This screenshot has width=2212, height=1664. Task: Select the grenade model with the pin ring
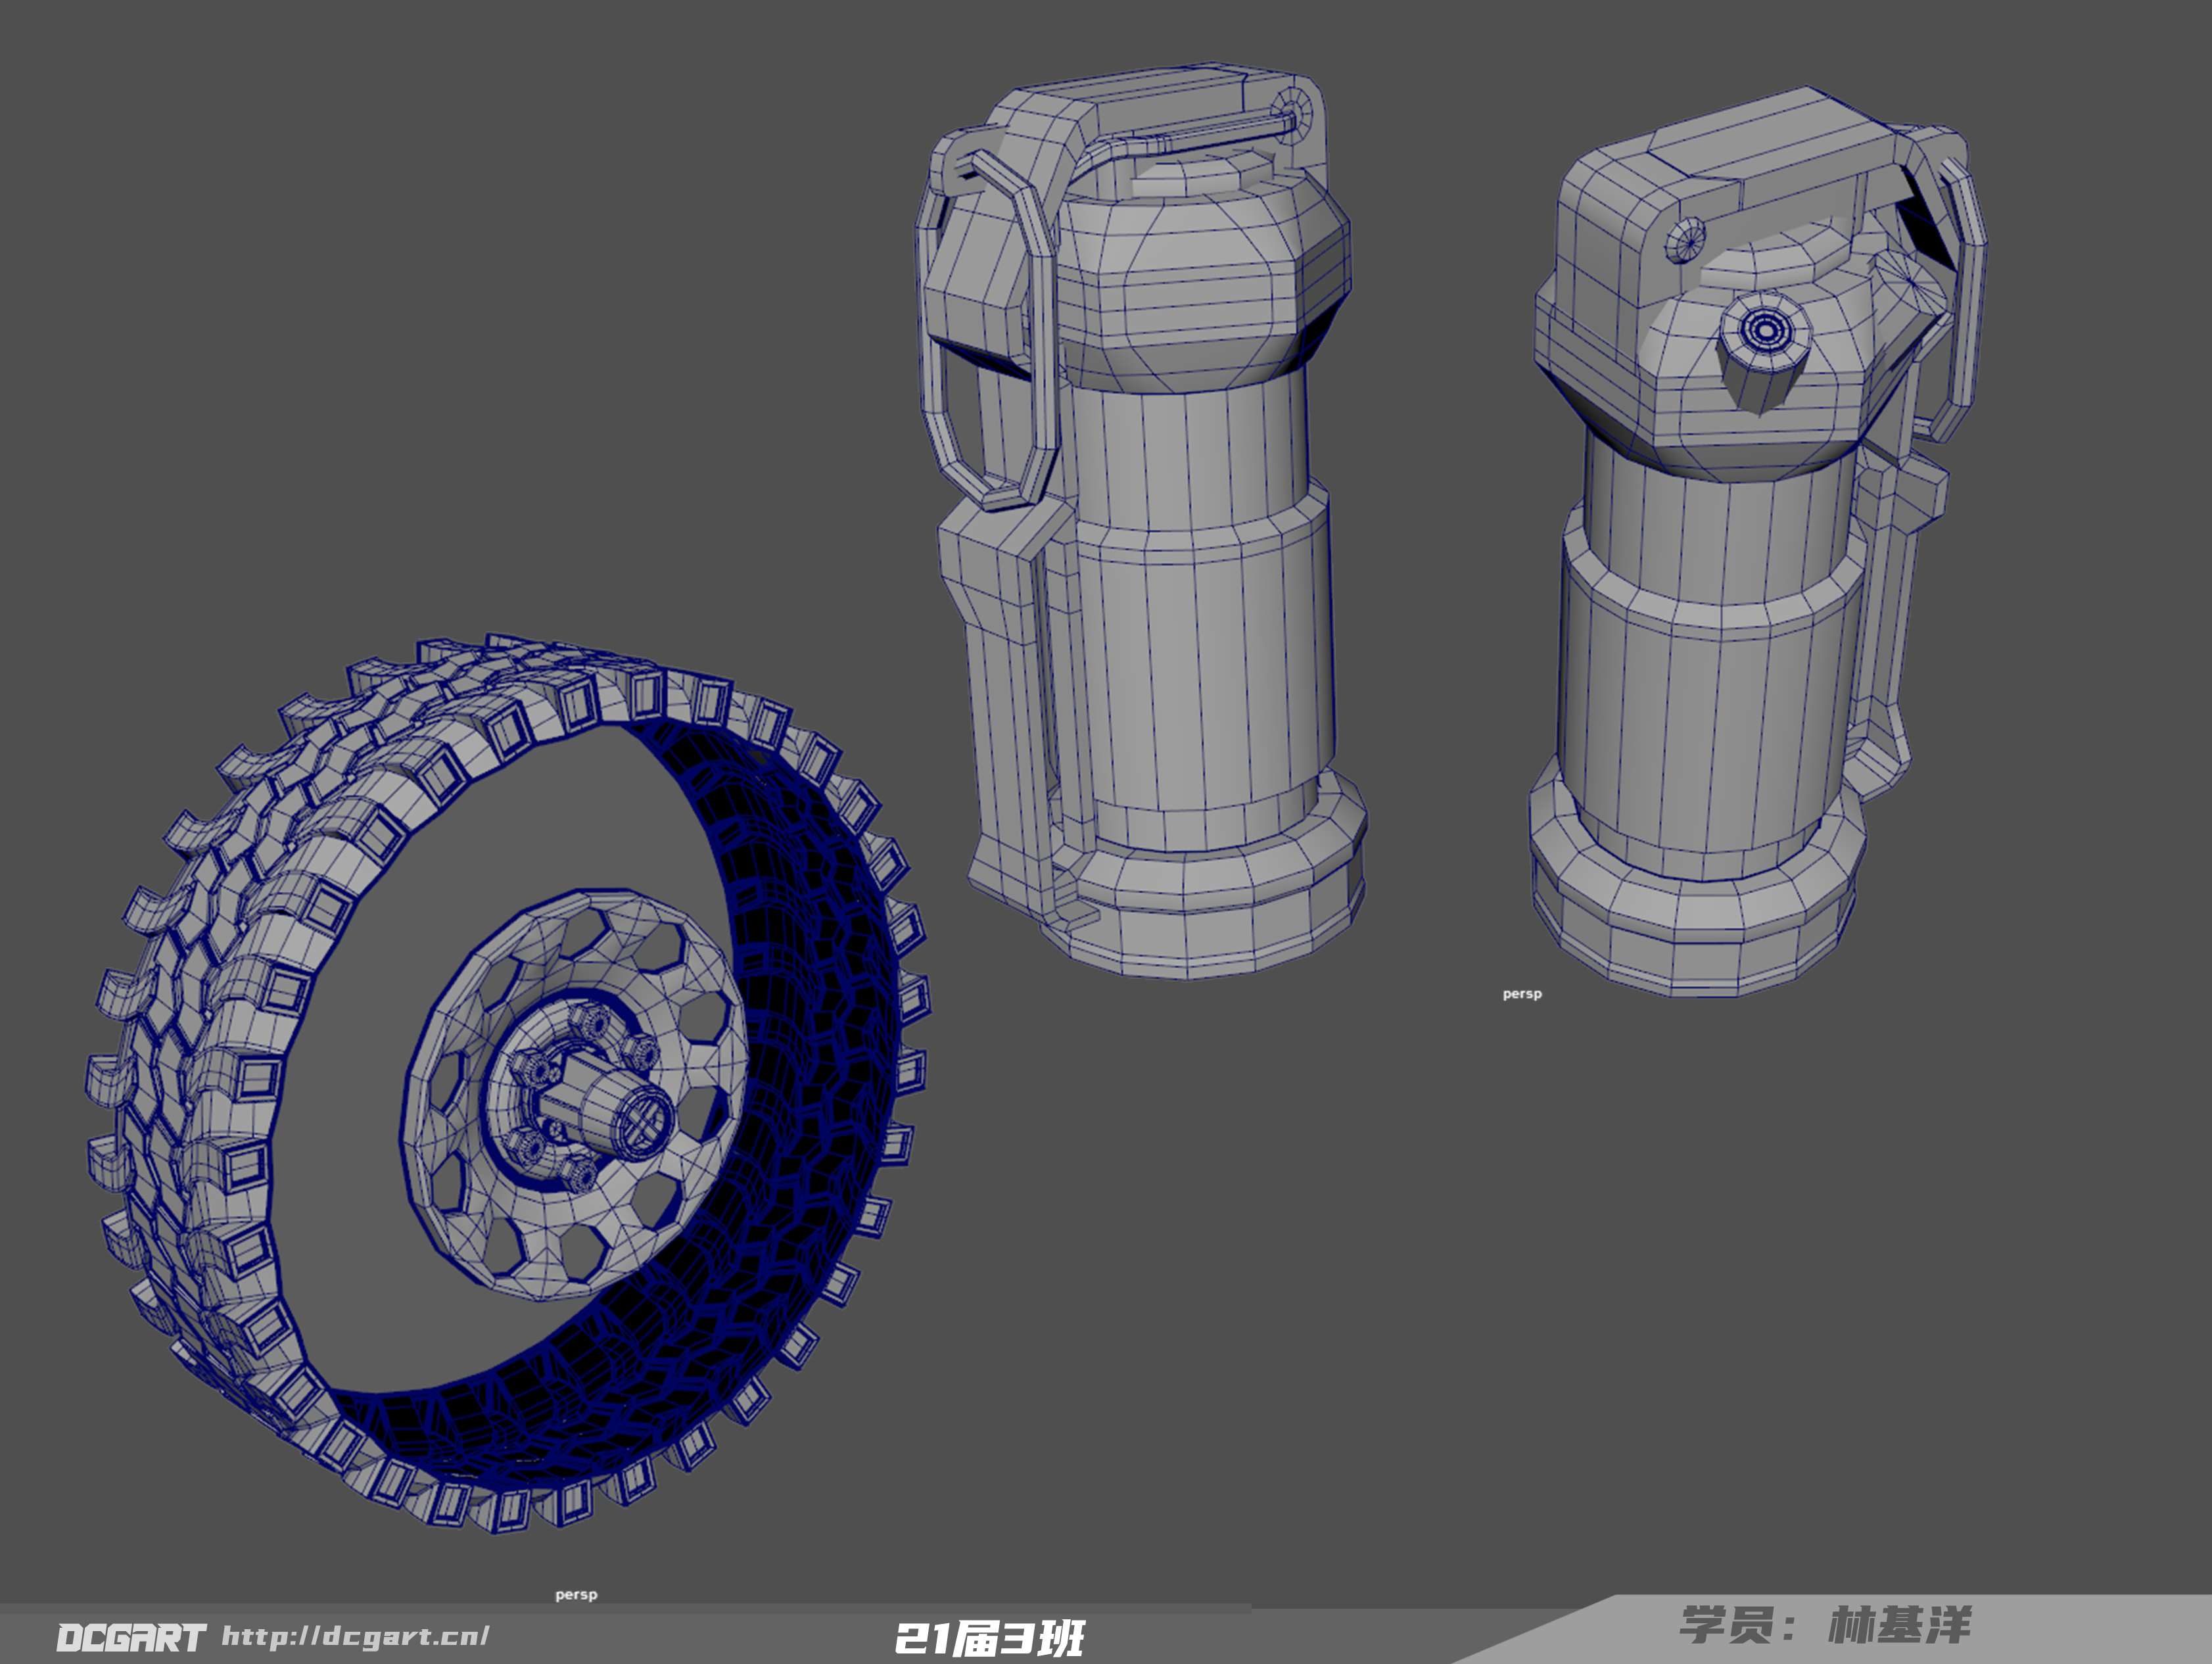1141,520
